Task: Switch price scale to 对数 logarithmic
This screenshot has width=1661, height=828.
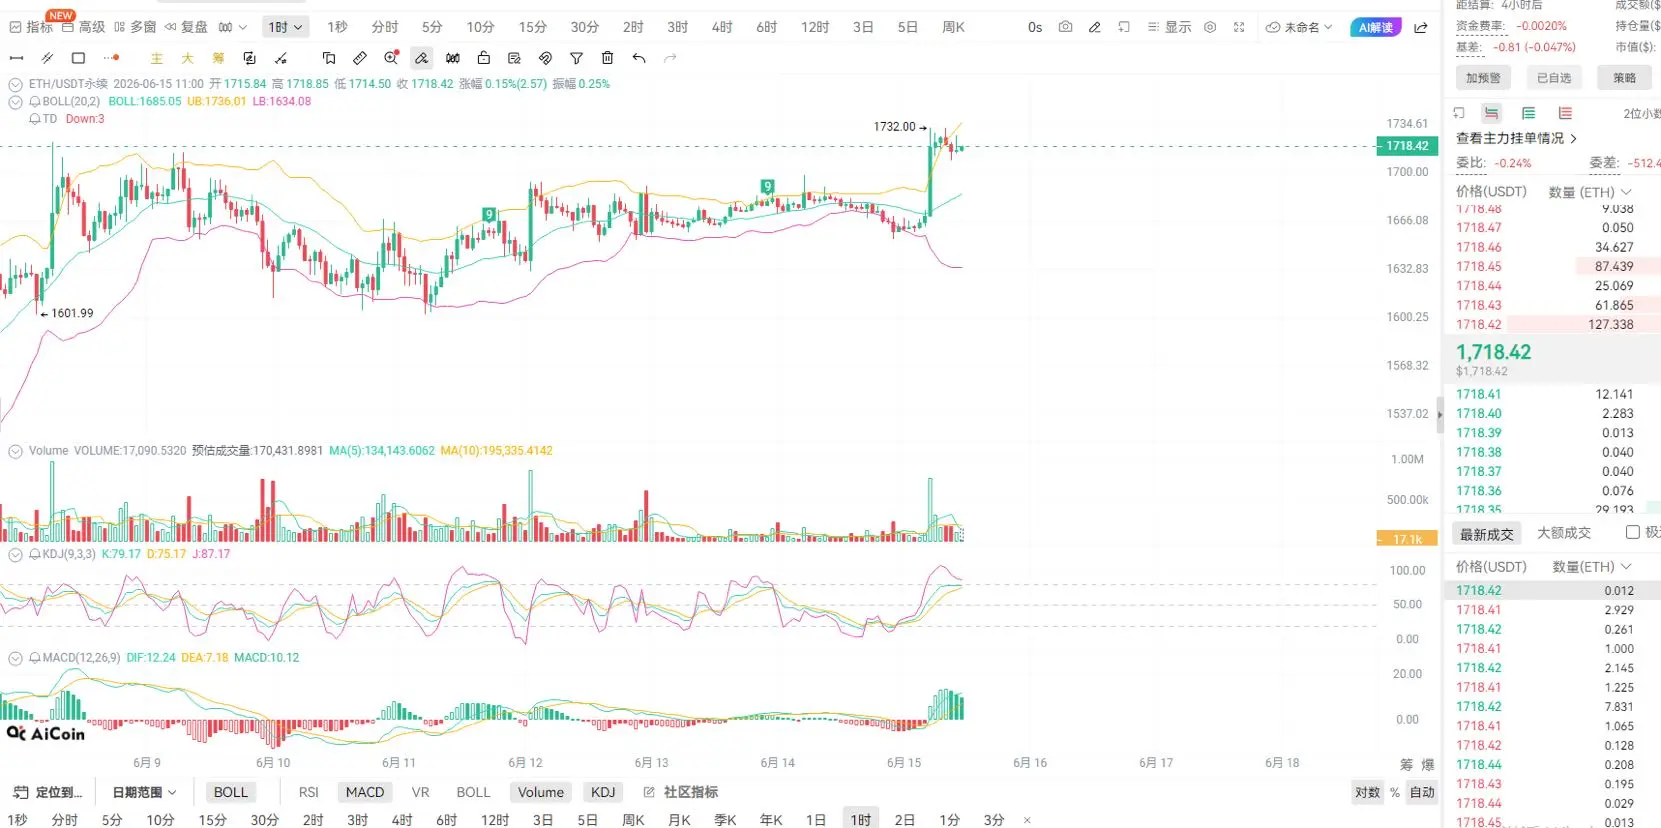Action: coord(1367,792)
